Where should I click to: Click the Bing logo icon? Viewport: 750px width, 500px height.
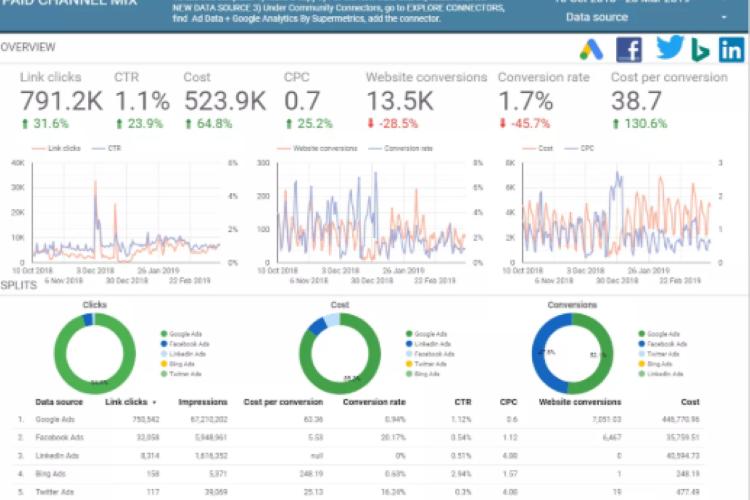click(700, 50)
